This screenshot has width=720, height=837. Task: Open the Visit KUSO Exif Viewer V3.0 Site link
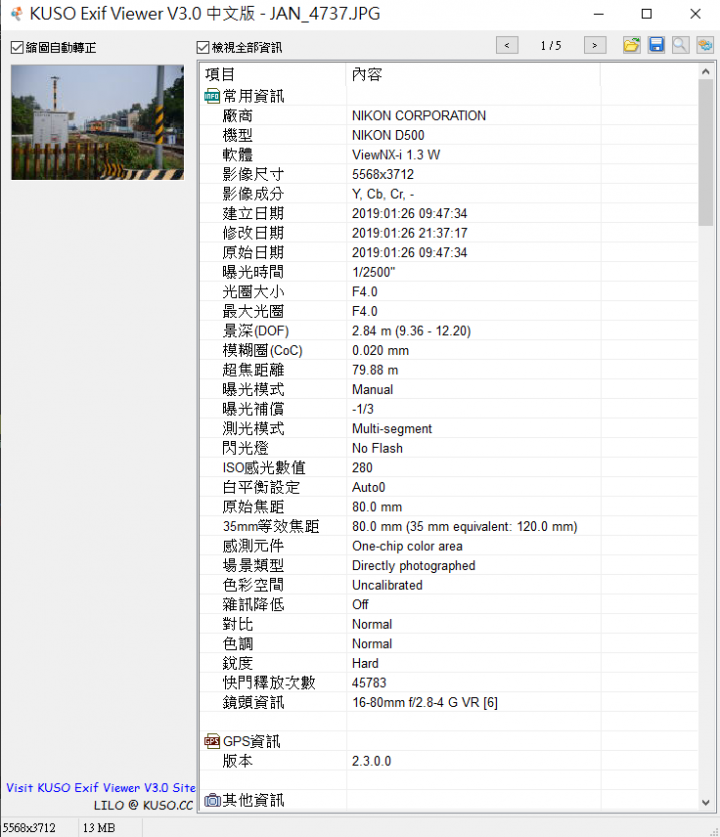tap(101, 787)
